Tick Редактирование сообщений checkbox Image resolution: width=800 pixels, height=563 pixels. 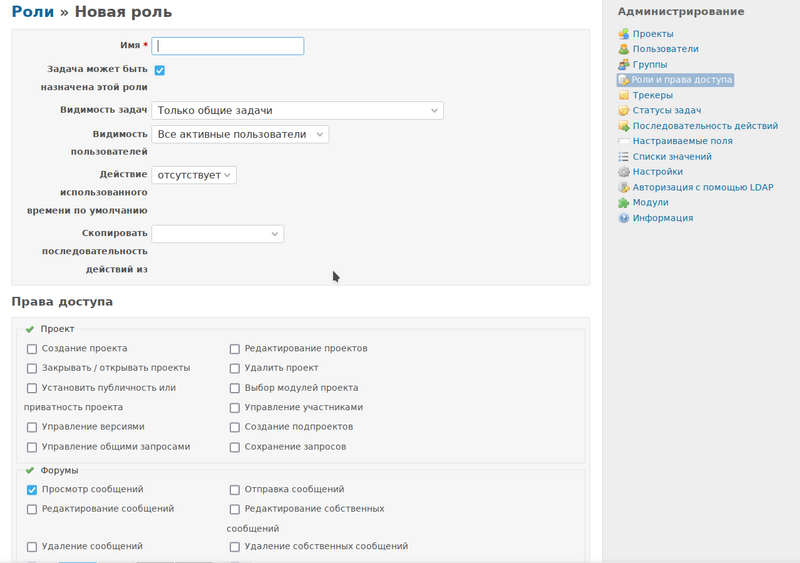[32, 509]
